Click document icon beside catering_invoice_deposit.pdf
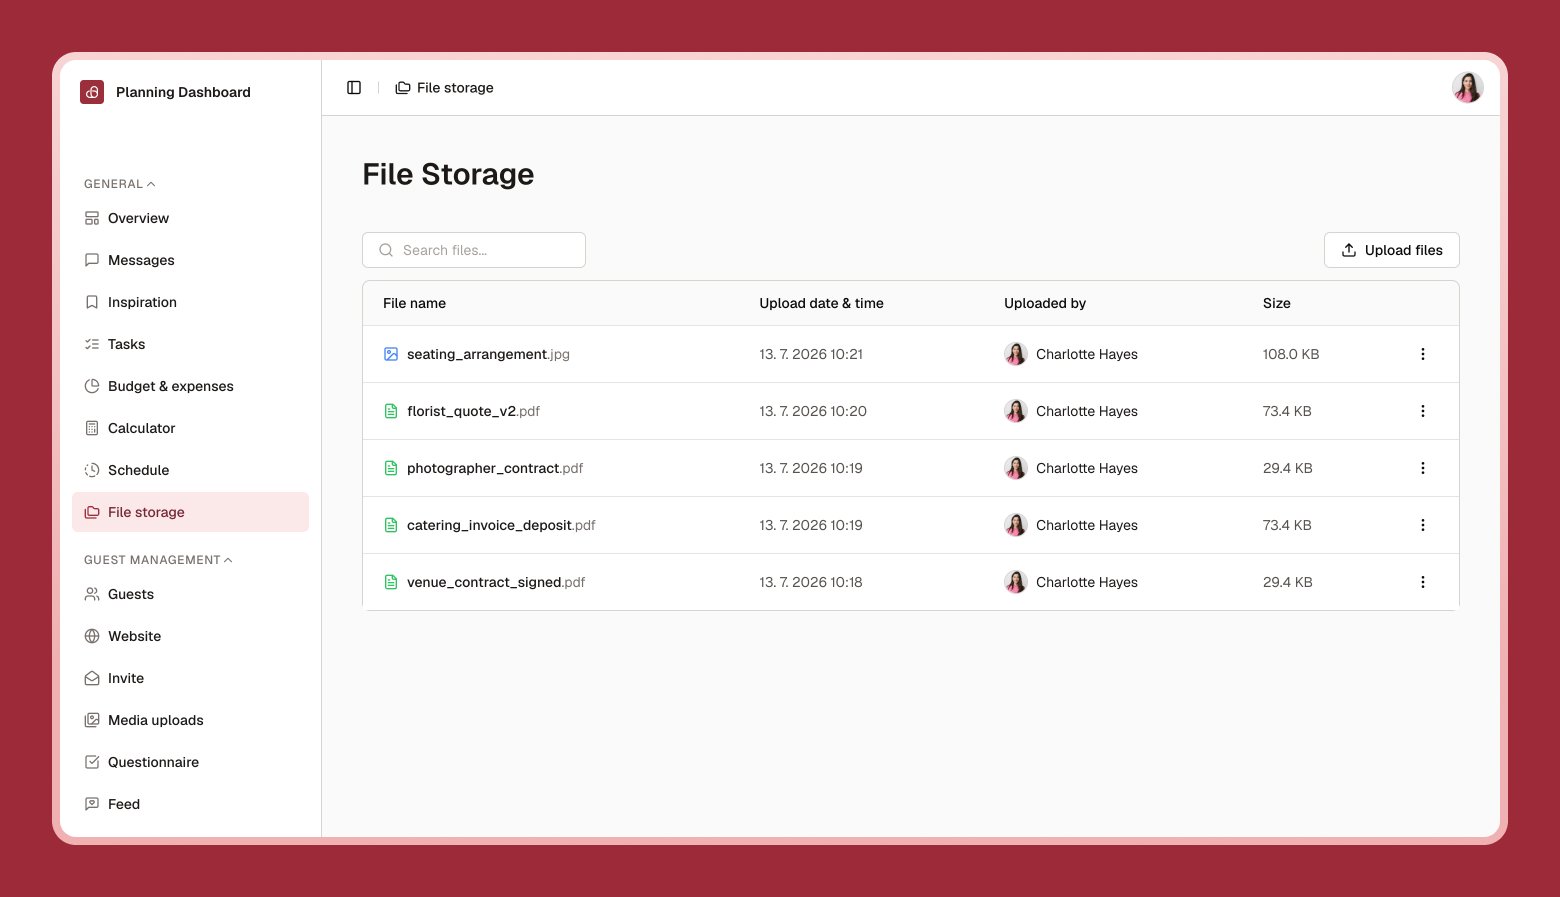The width and height of the screenshot is (1560, 897). tap(391, 525)
